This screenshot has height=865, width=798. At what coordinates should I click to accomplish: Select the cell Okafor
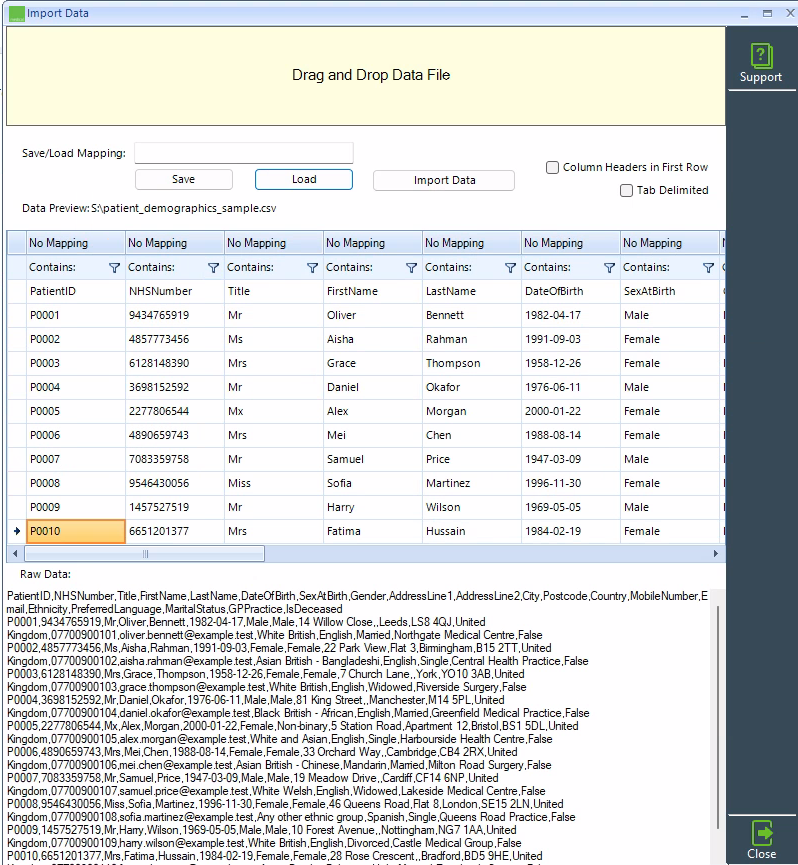click(472, 387)
